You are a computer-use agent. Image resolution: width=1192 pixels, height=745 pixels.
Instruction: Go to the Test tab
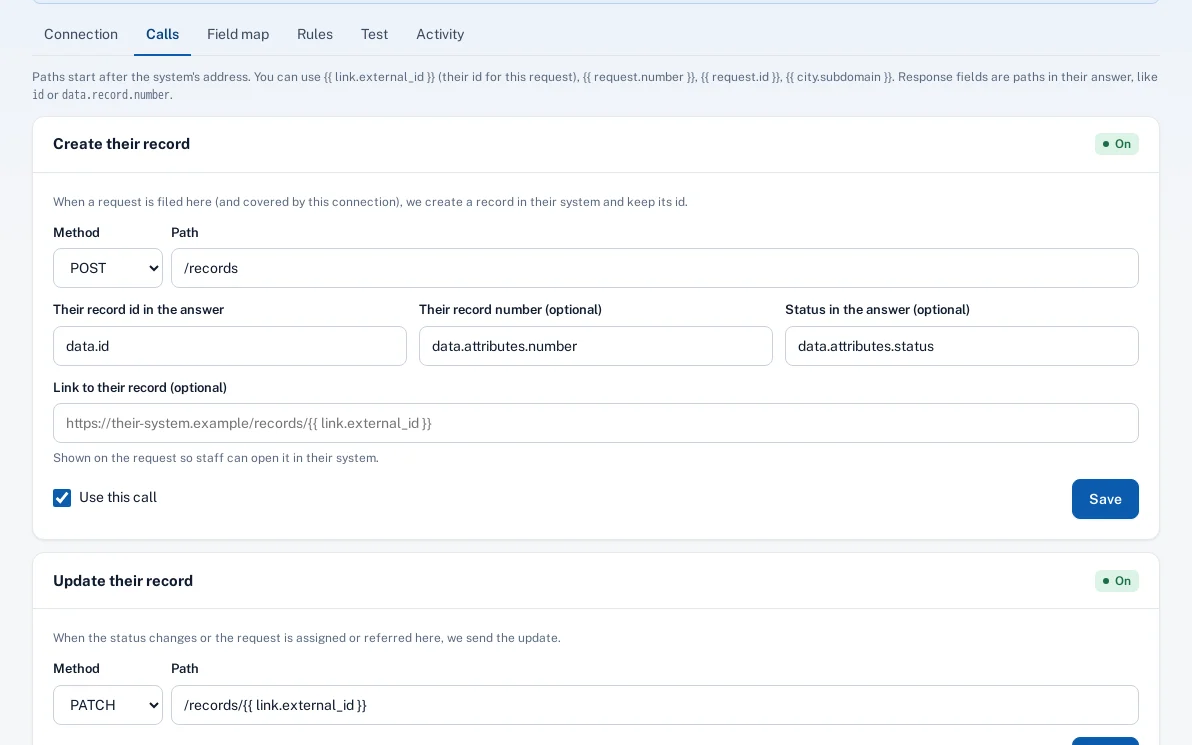coord(374,34)
